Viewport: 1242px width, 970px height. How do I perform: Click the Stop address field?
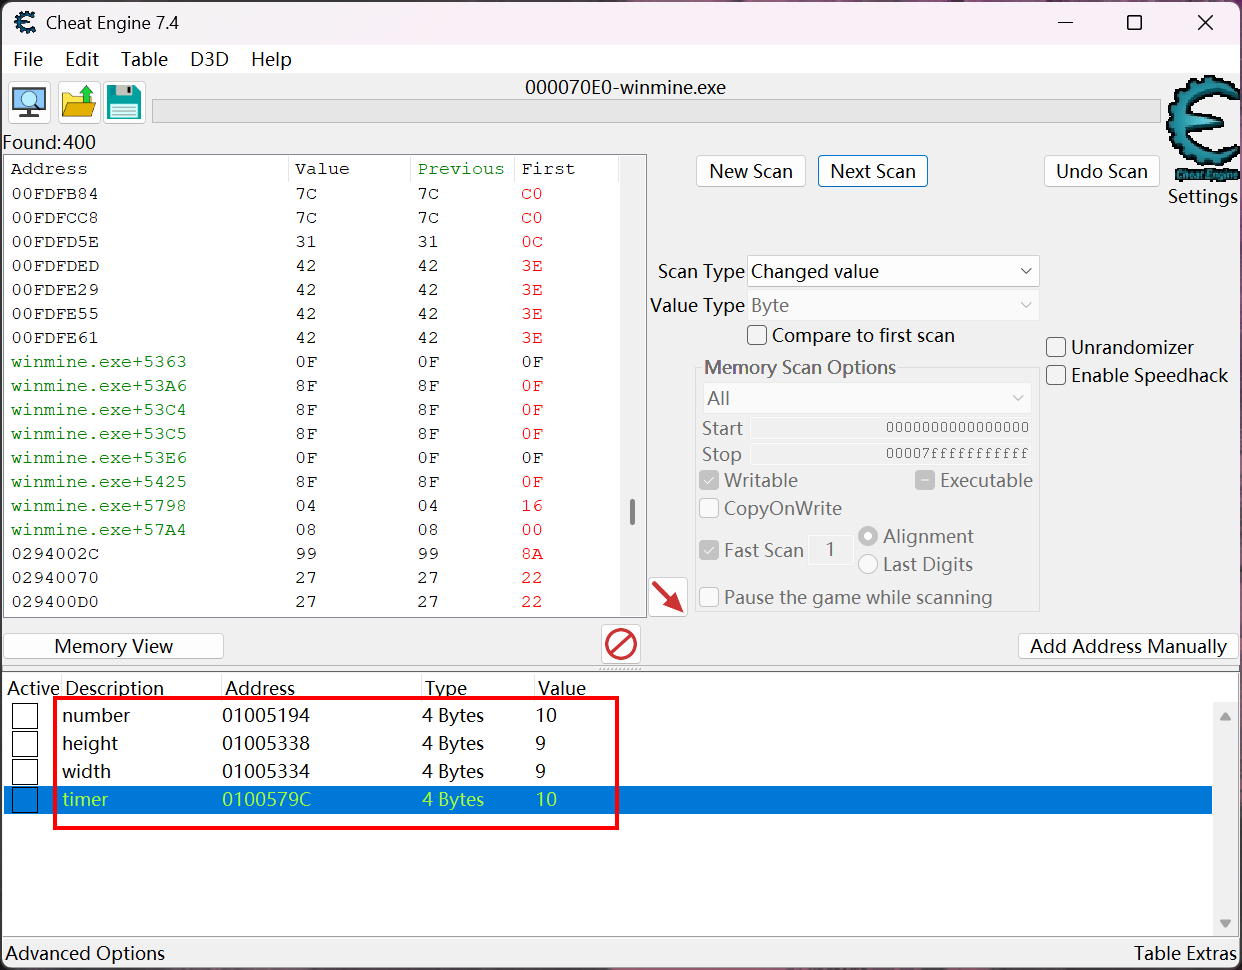(890, 453)
